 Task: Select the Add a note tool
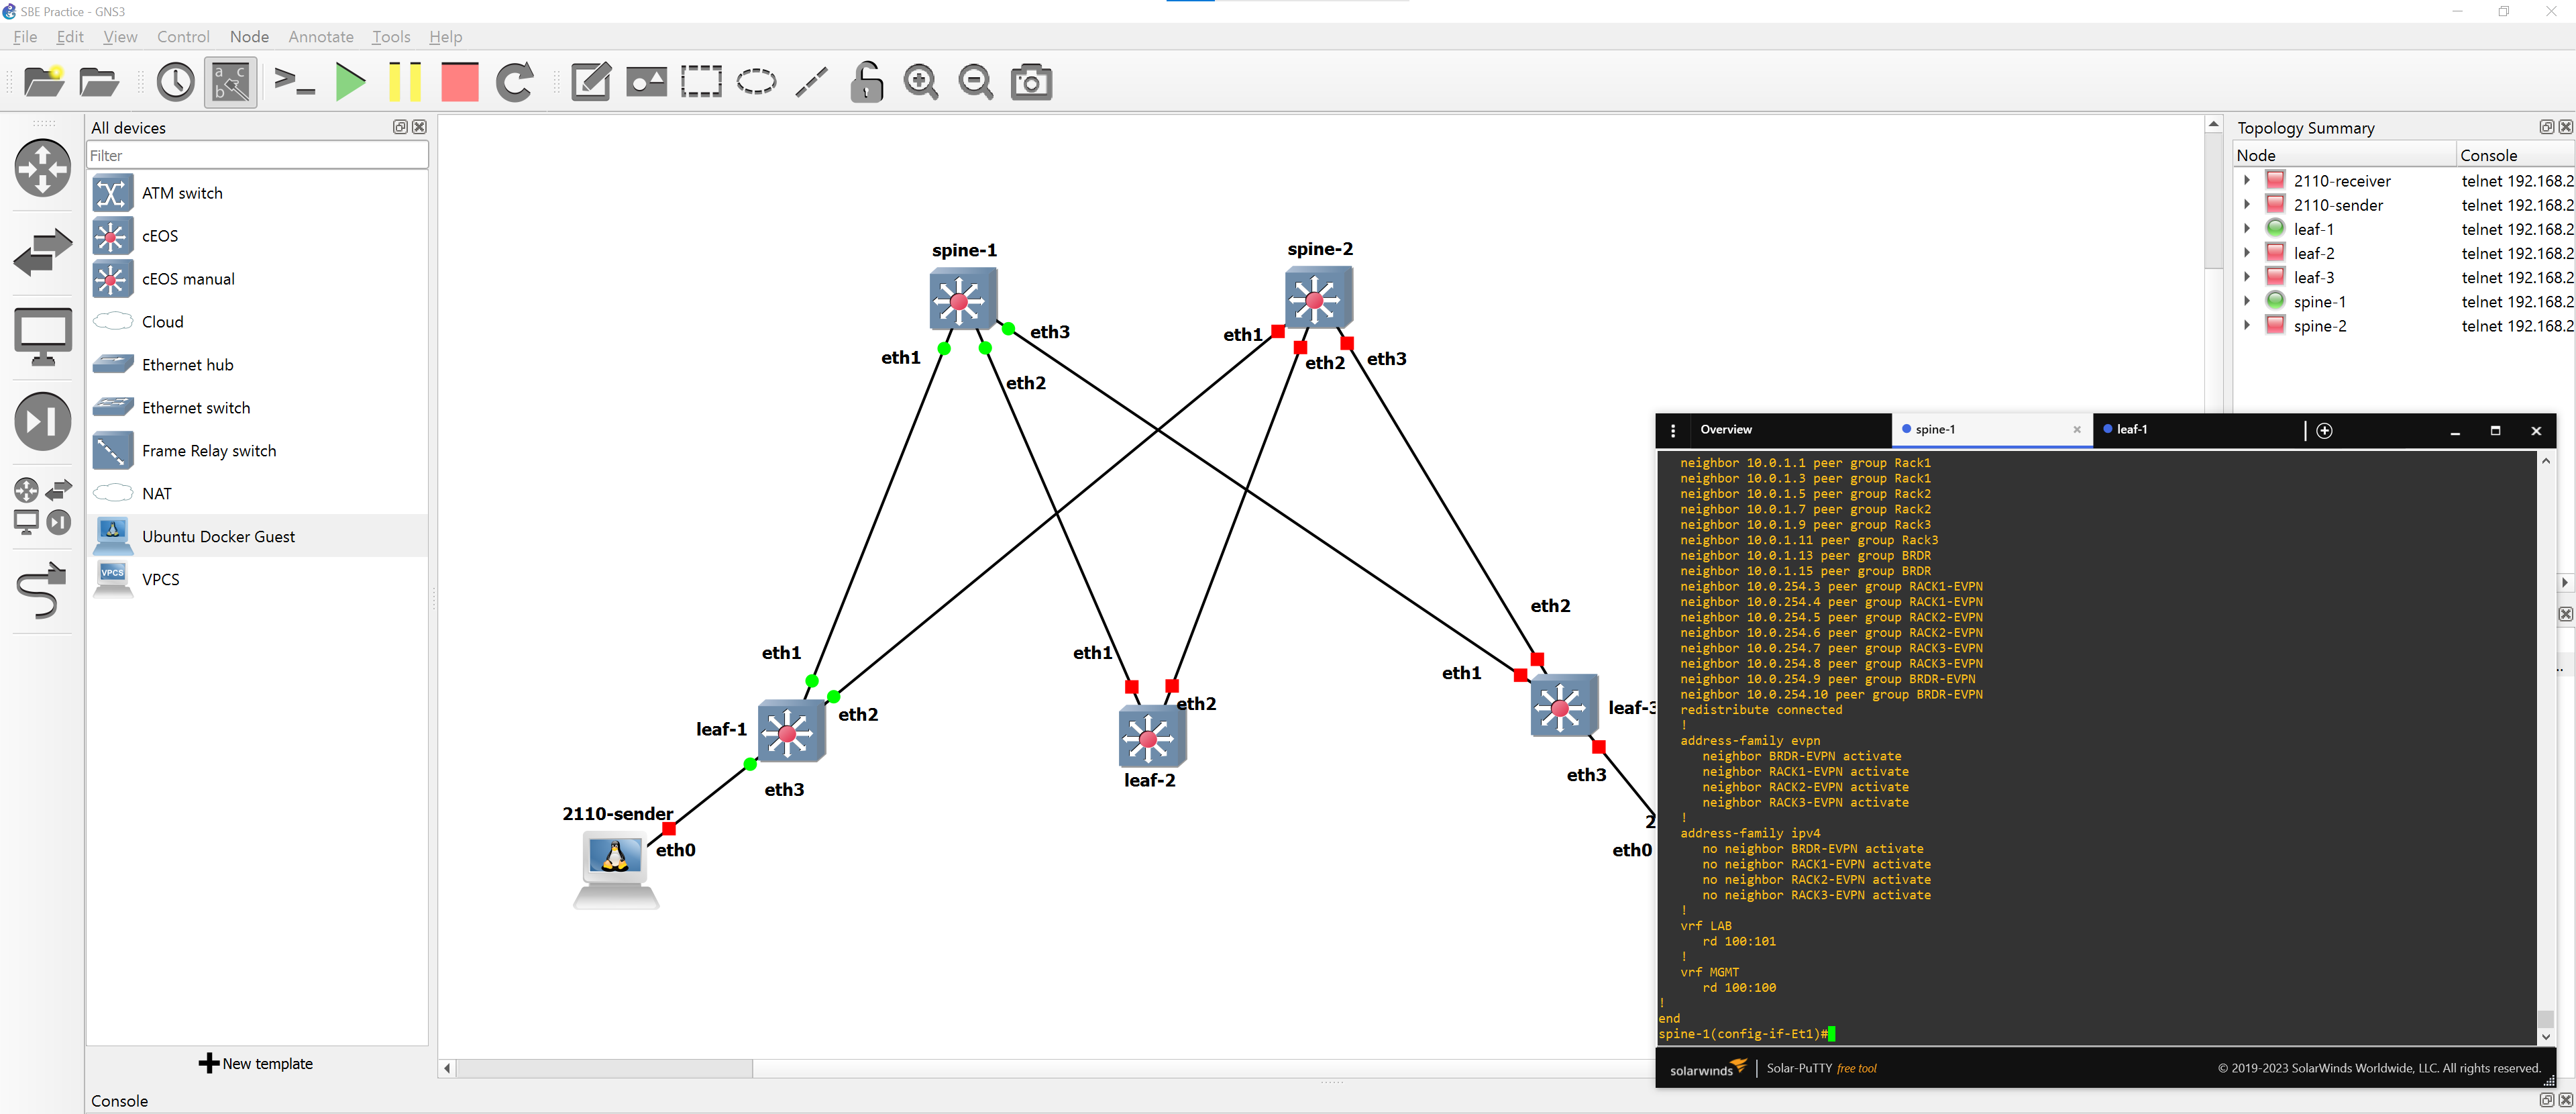coord(591,82)
